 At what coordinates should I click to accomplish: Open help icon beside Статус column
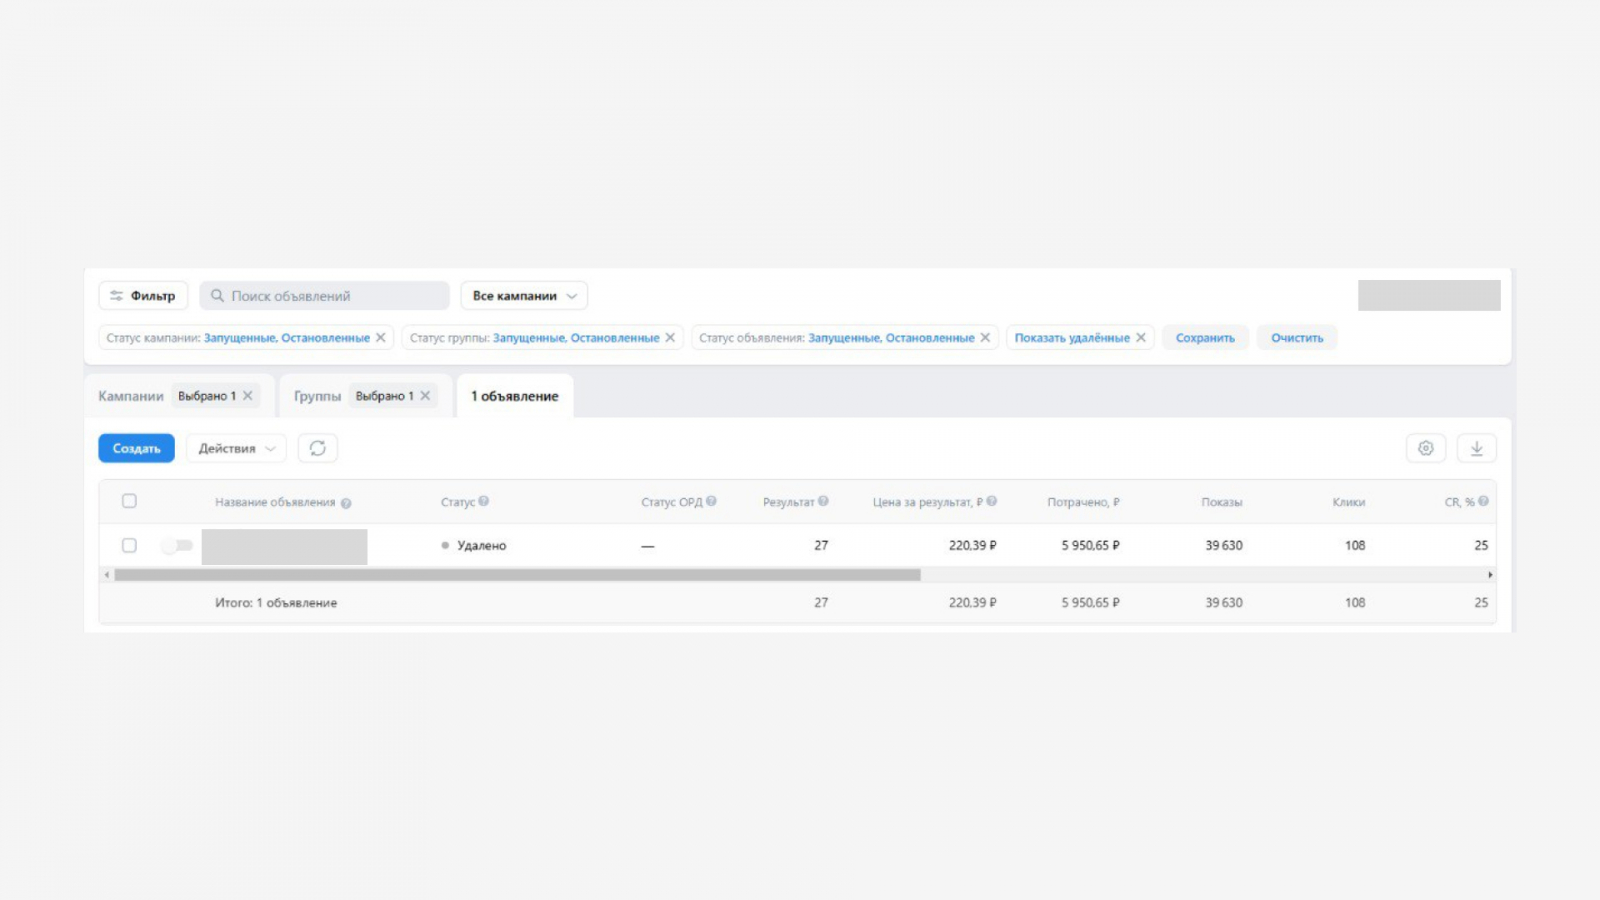[484, 501]
